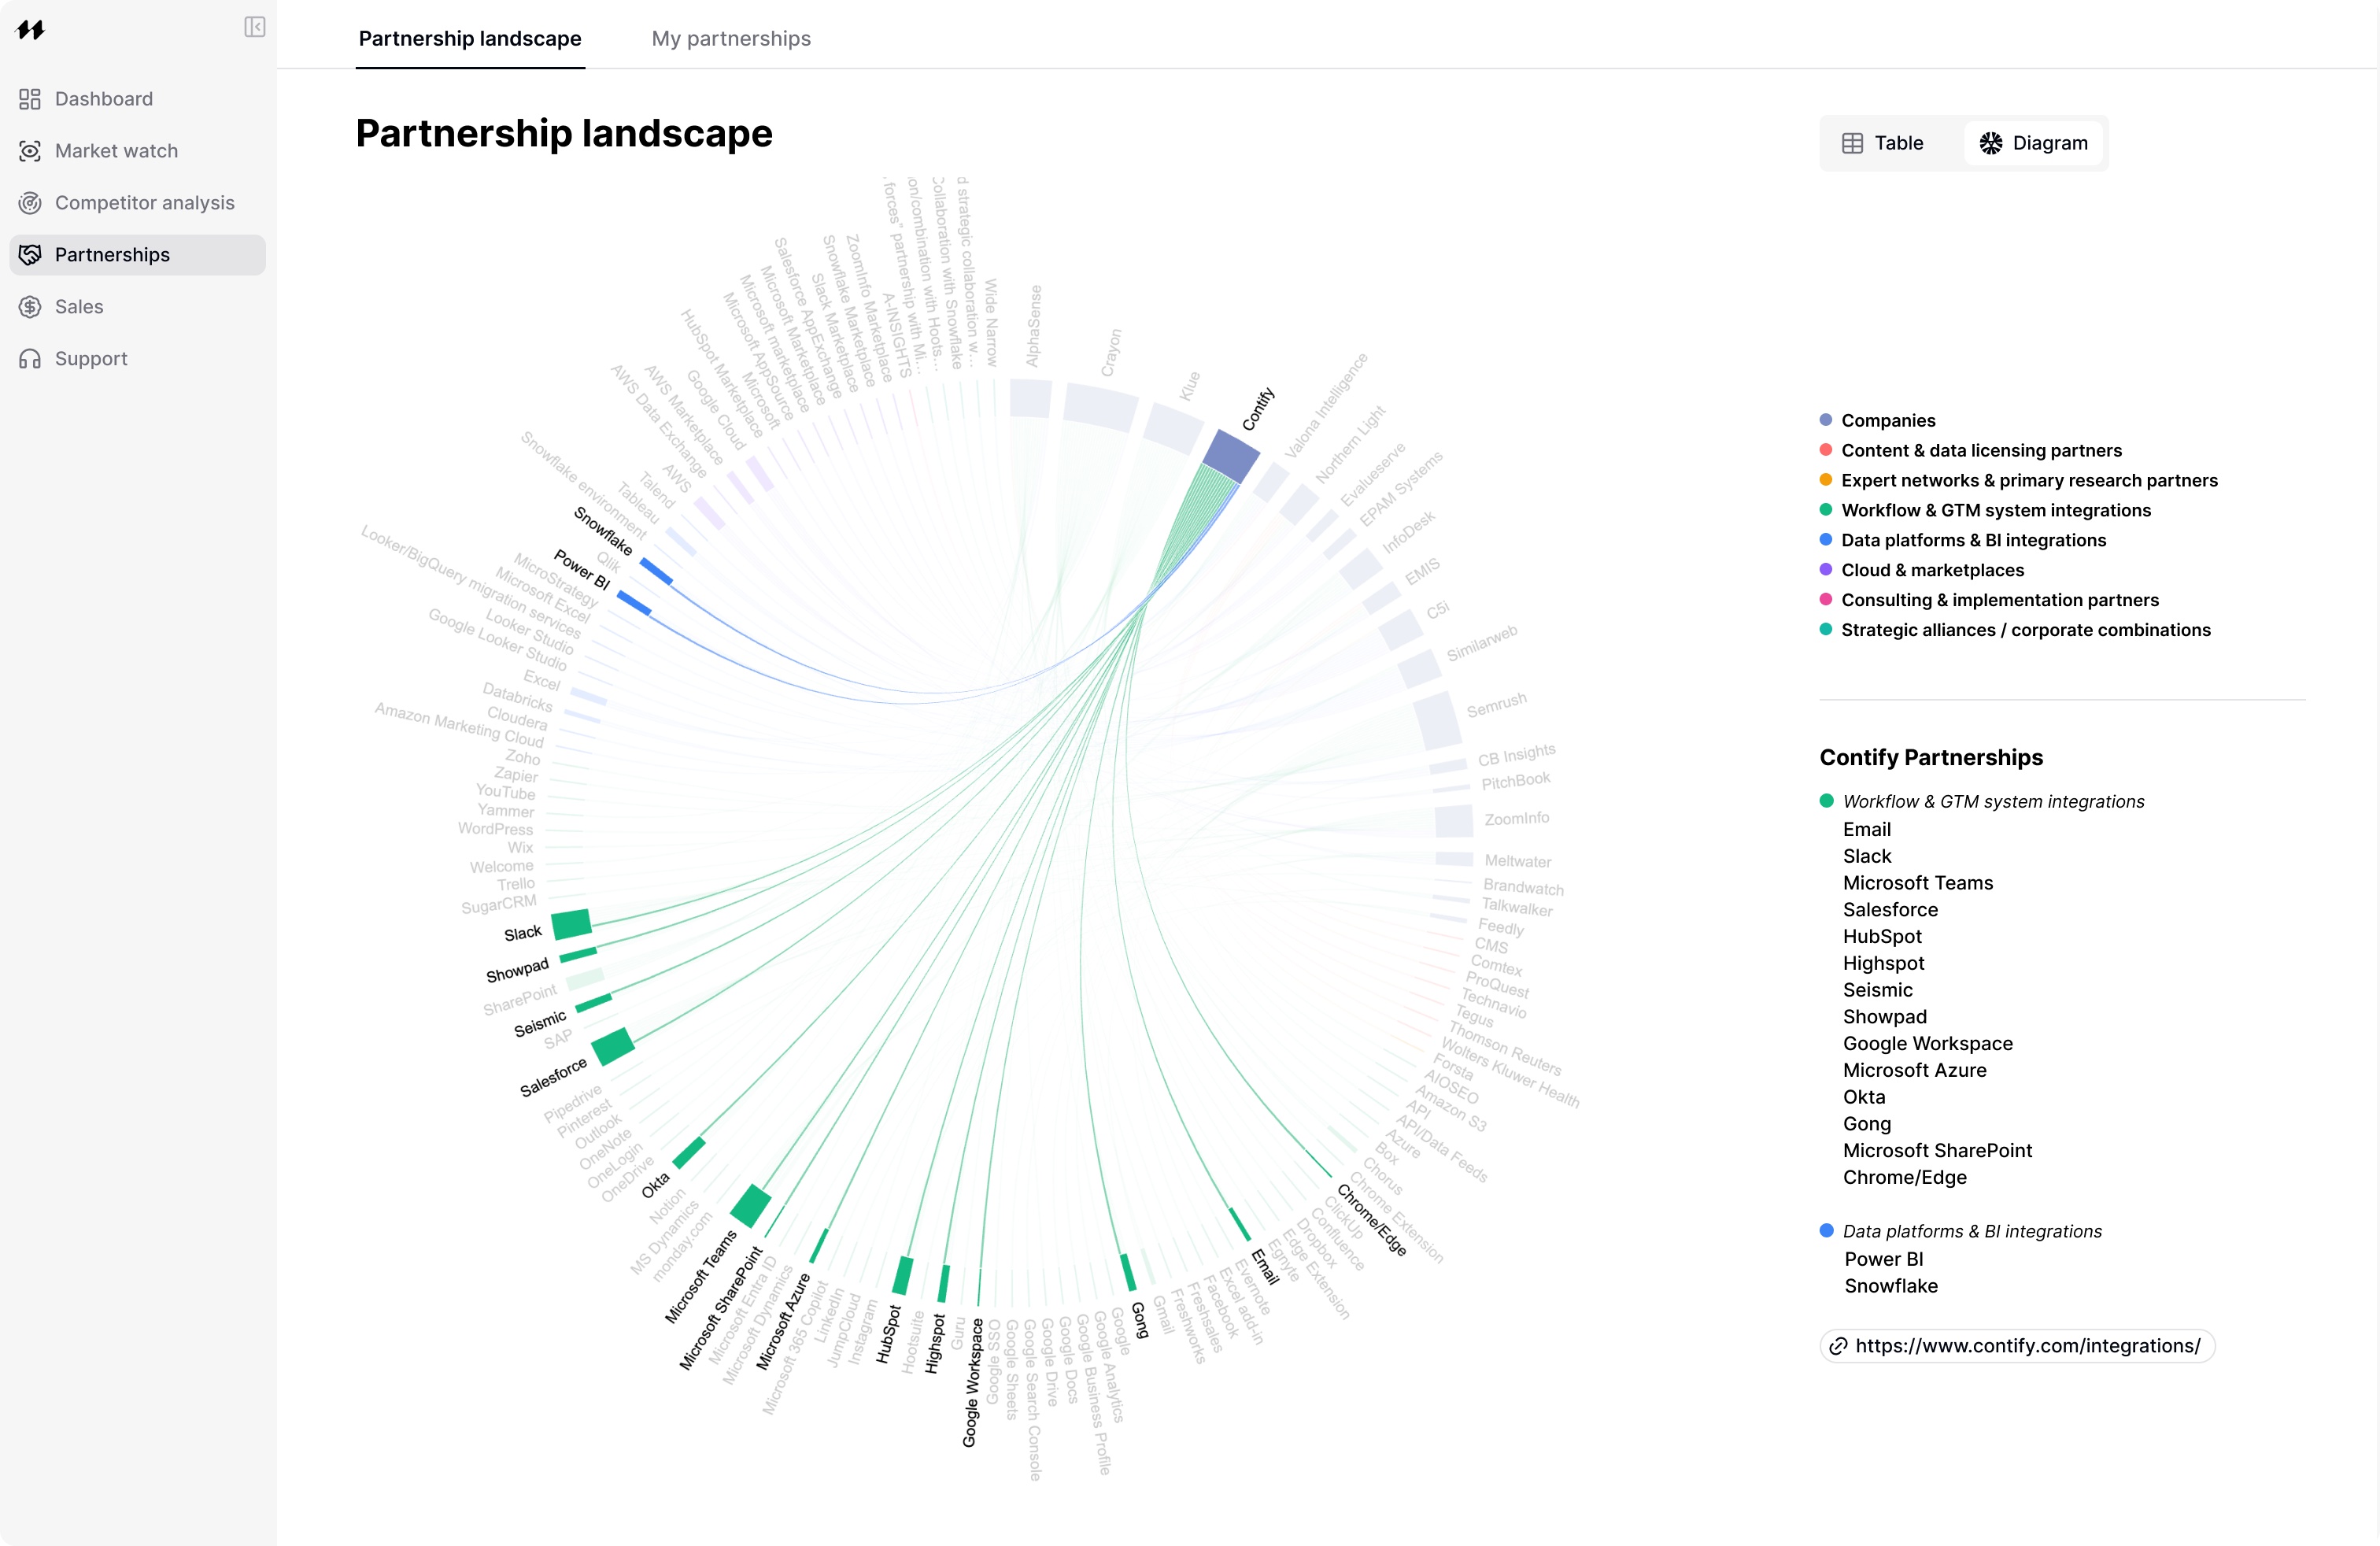2380x1546 pixels.
Task: Click the Companies legend color dot
Action: click(x=1826, y=420)
